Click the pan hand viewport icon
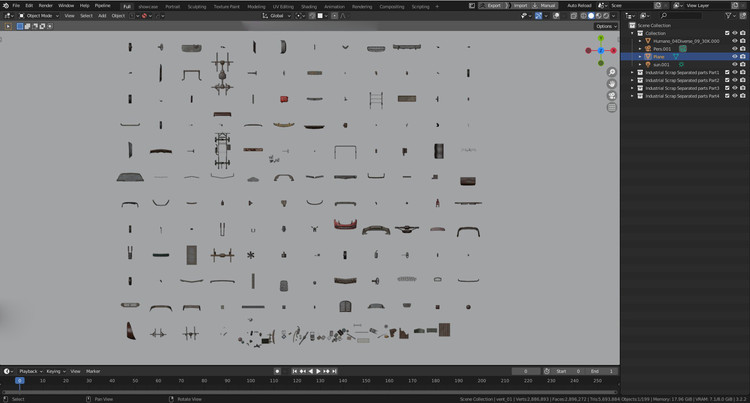 (x=612, y=84)
